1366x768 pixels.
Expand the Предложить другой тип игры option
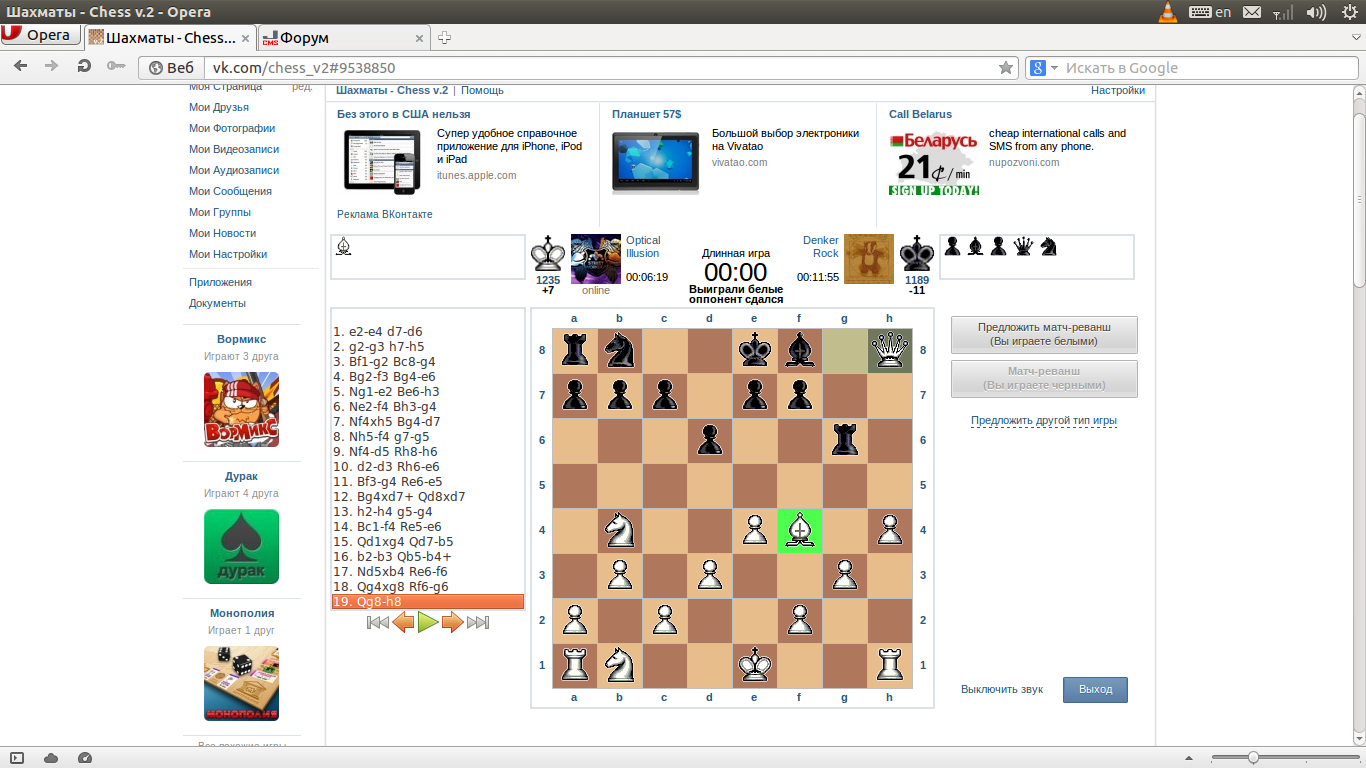(x=1043, y=420)
